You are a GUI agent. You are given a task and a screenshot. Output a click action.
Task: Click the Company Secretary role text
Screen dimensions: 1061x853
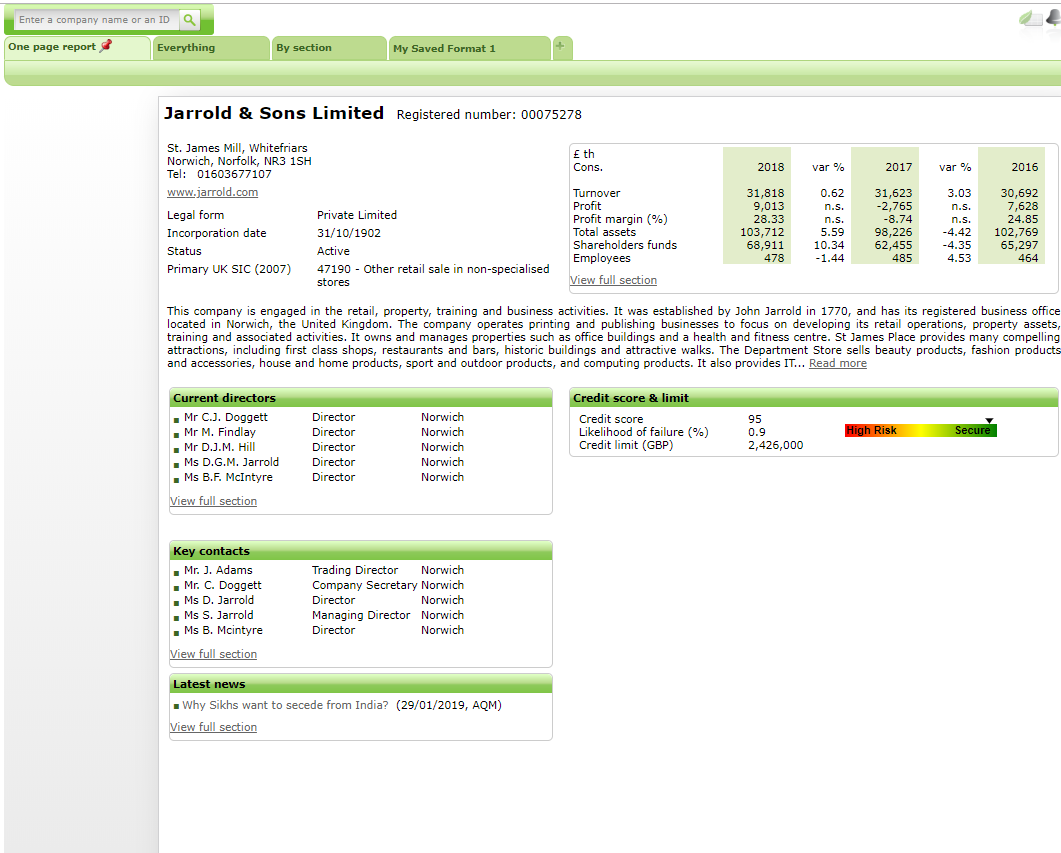(x=364, y=585)
